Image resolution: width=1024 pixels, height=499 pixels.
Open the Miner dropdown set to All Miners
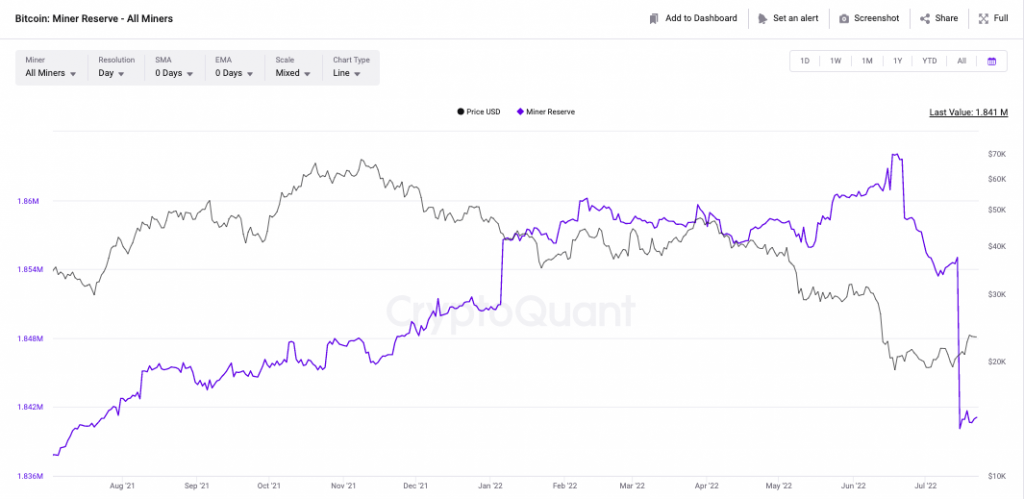click(x=51, y=73)
